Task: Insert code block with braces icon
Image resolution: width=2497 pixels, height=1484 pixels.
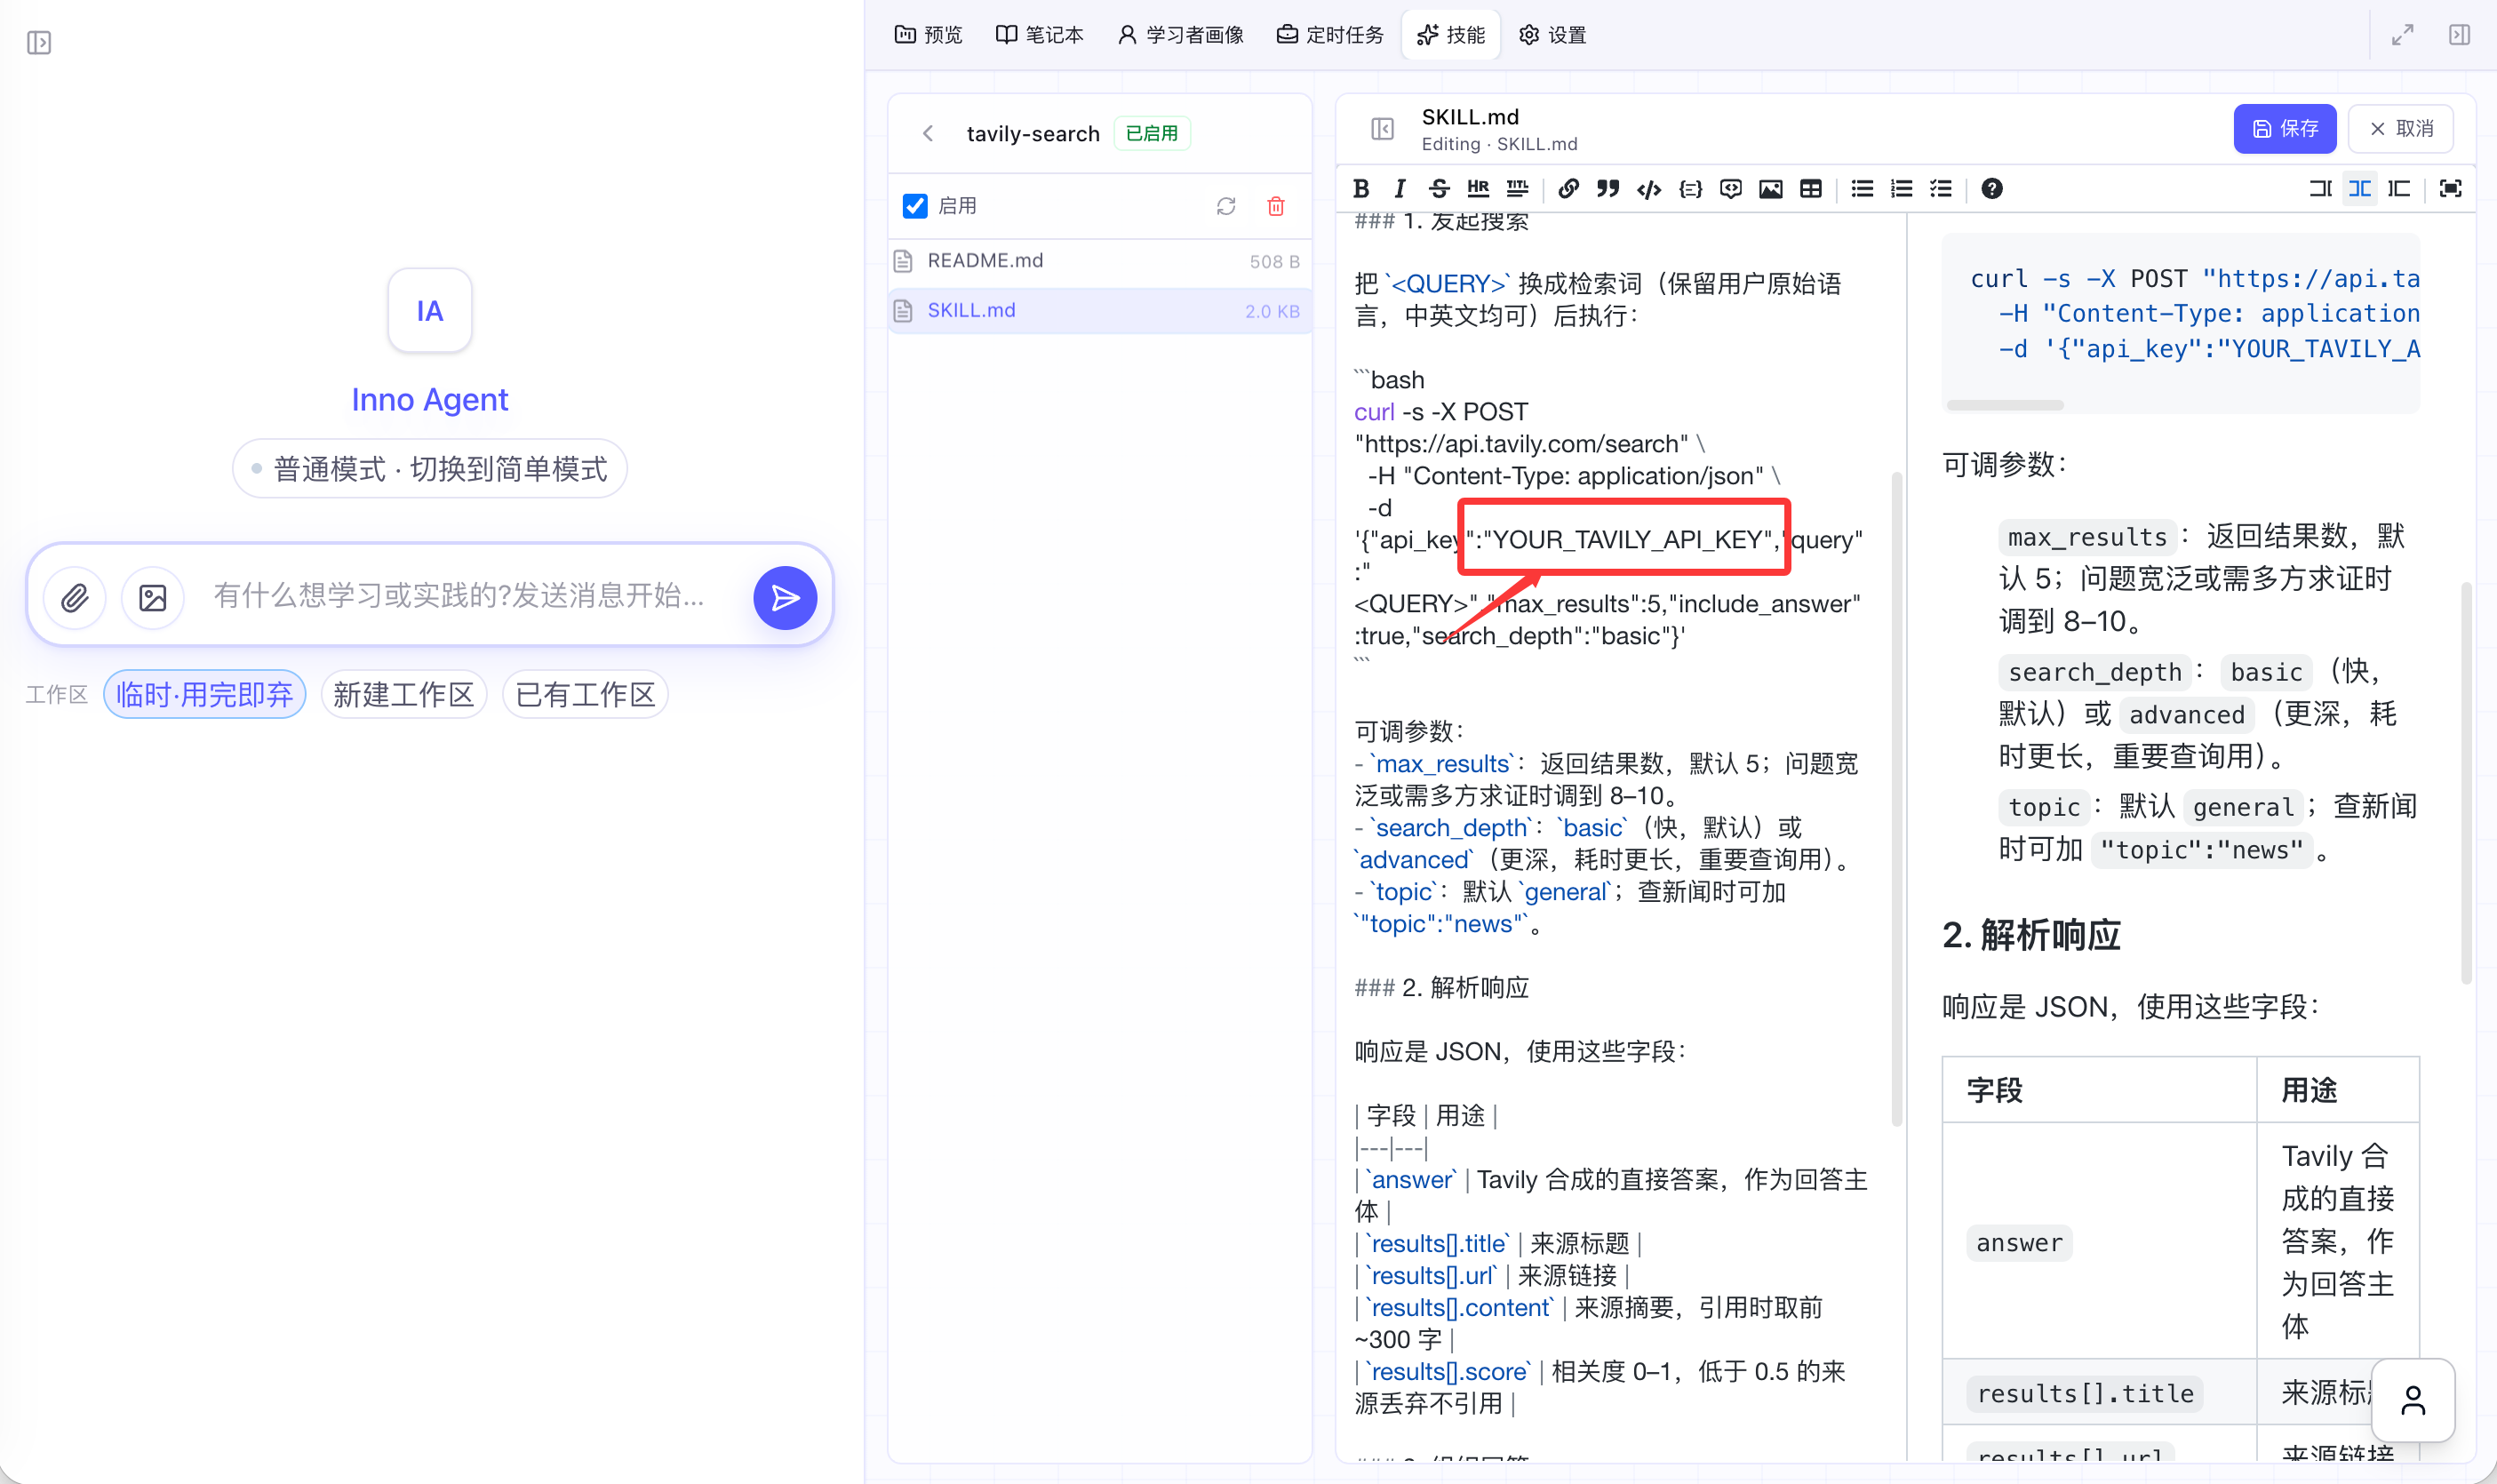Action: tap(1690, 188)
